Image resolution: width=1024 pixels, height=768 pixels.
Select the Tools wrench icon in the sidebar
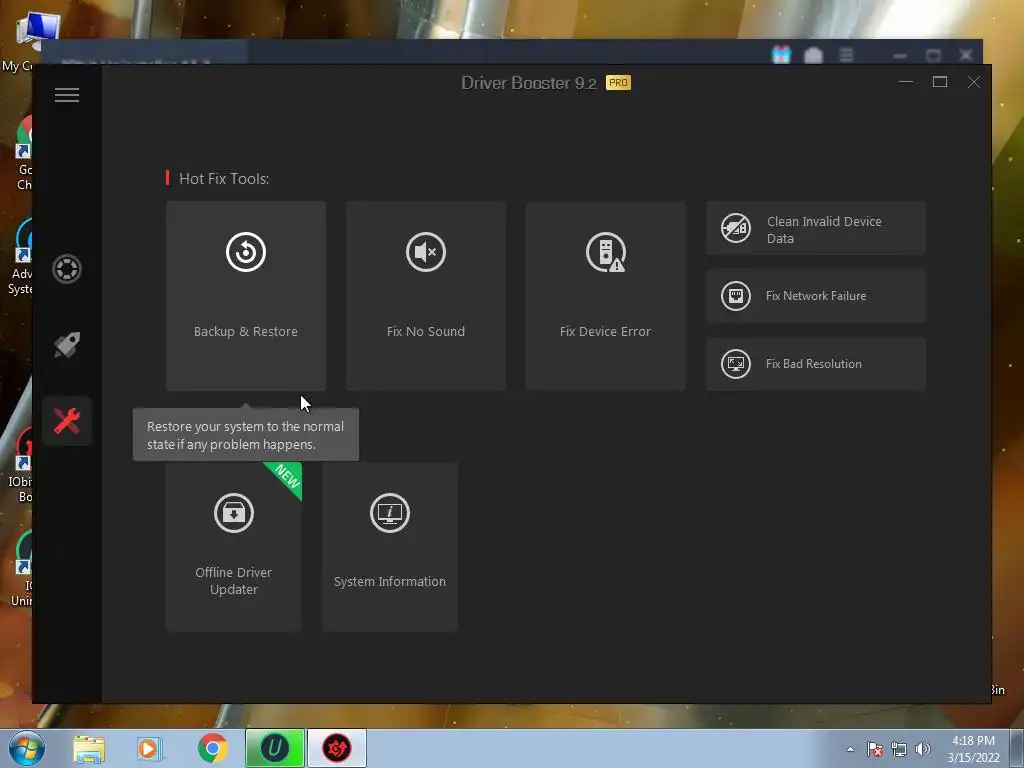(67, 421)
